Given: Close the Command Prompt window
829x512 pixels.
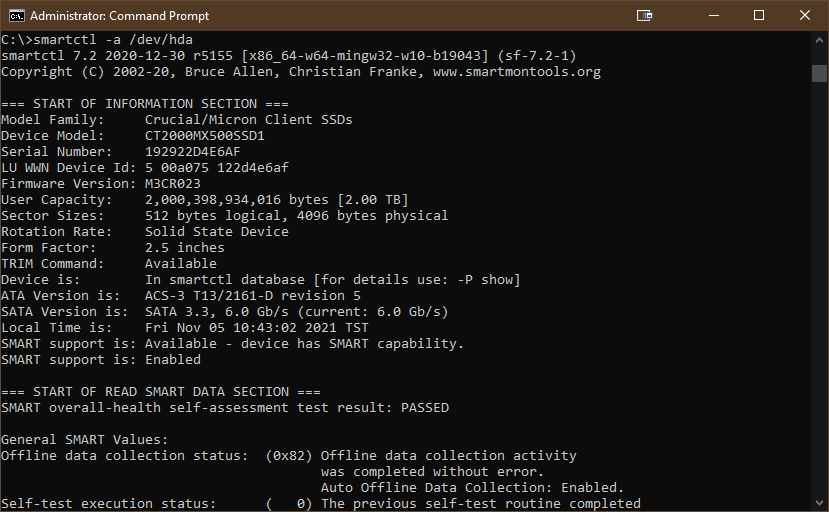Looking at the screenshot, I should (805, 15).
